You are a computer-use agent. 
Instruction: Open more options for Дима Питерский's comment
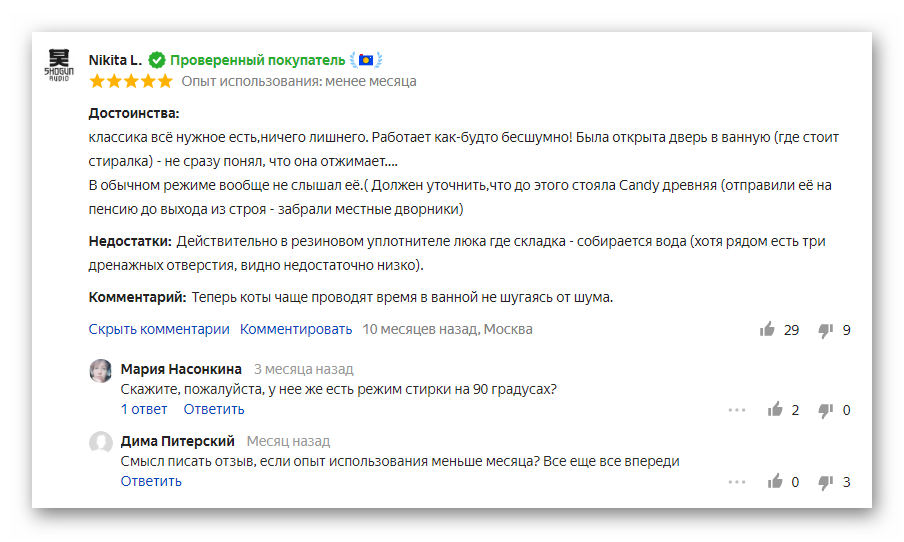point(737,482)
